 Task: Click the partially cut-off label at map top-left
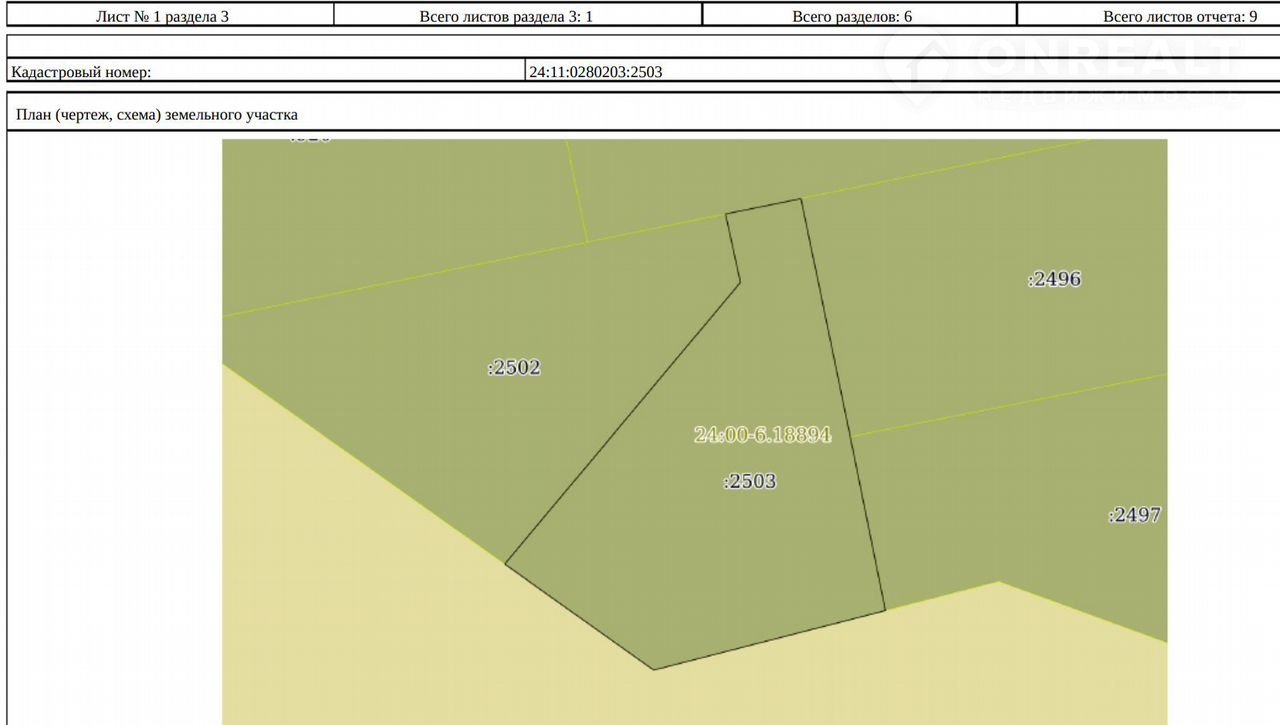tap(309, 139)
